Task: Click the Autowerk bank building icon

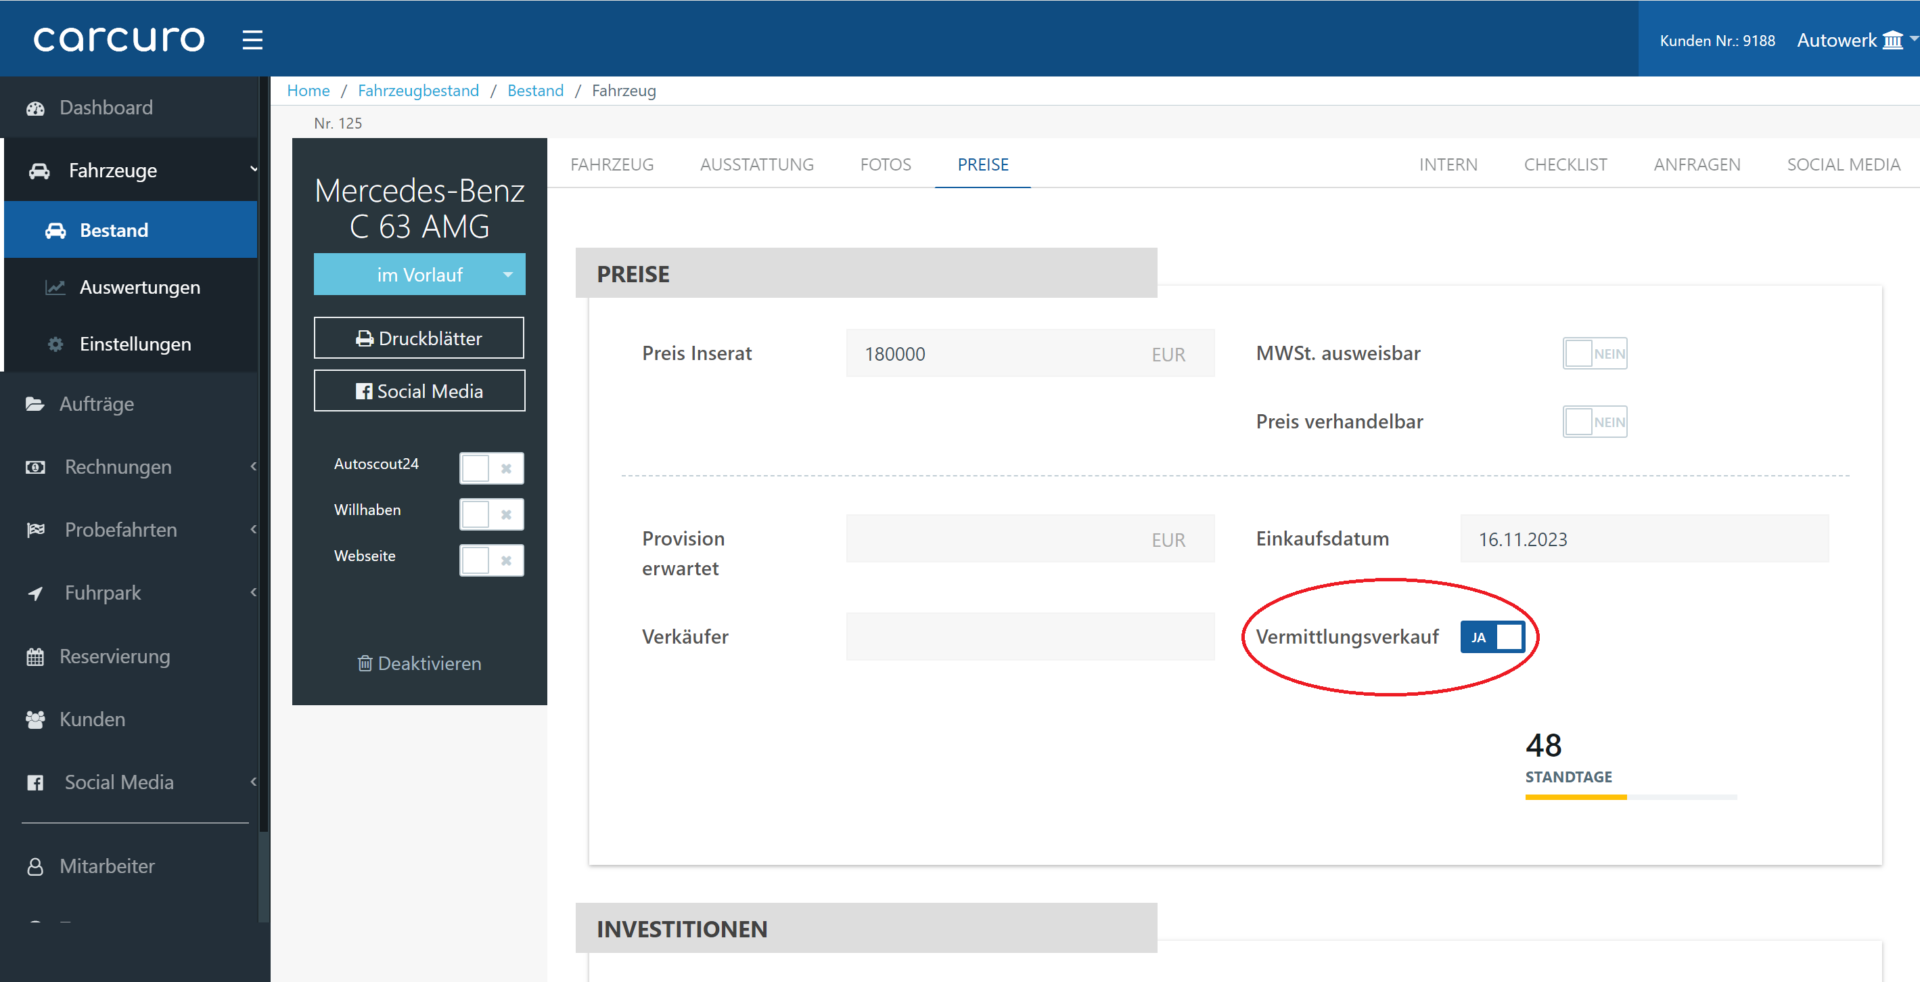Action: pos(1893,40)
